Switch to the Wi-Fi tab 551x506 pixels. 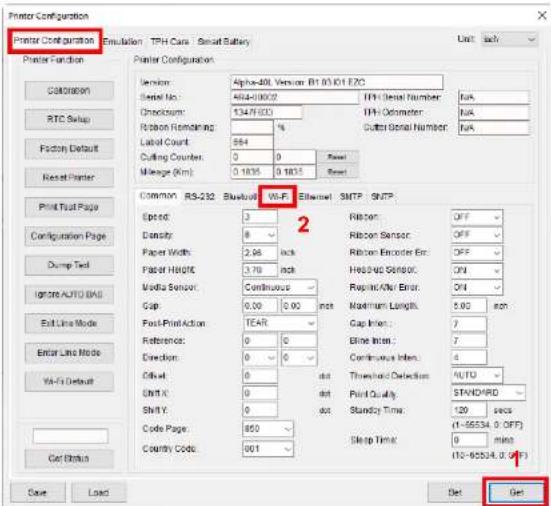pos(278,196)
